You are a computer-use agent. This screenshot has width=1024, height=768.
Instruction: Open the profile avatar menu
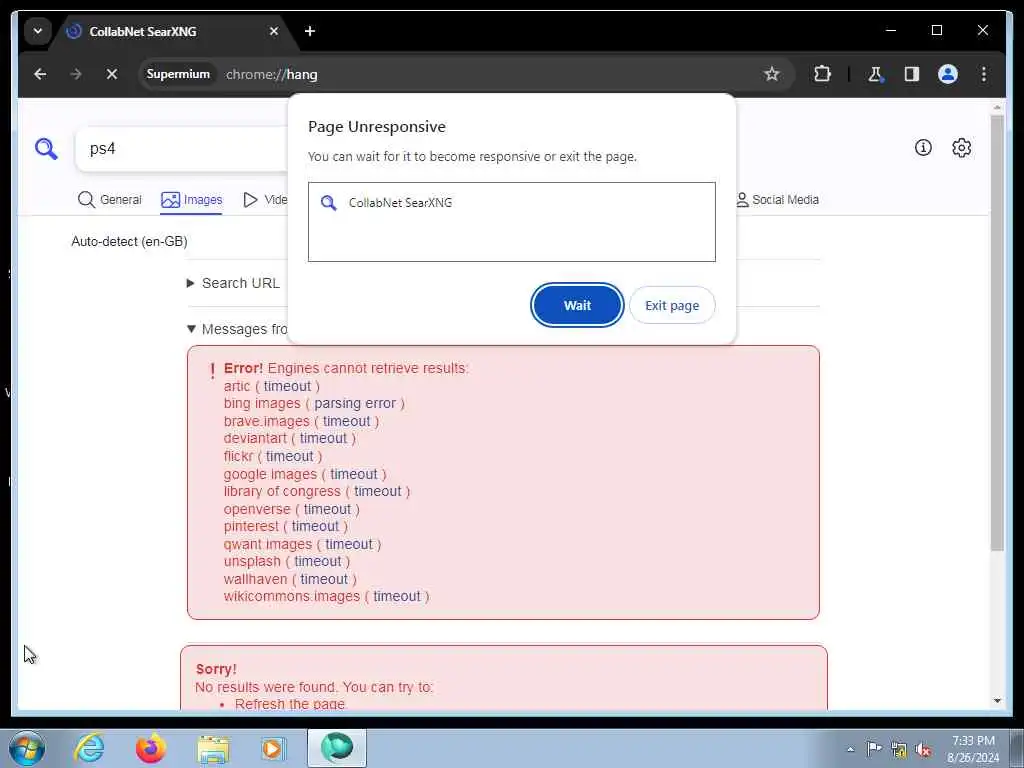pyautogui.click(x=948, y=74)
